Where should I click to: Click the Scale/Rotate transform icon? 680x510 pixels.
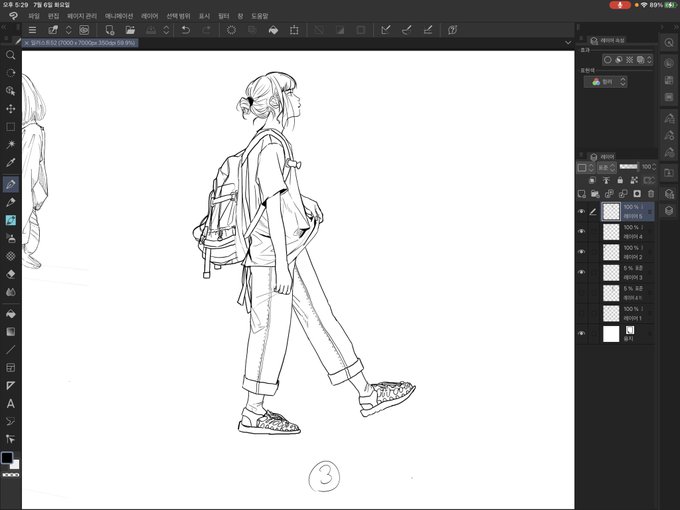coord(294,30)
